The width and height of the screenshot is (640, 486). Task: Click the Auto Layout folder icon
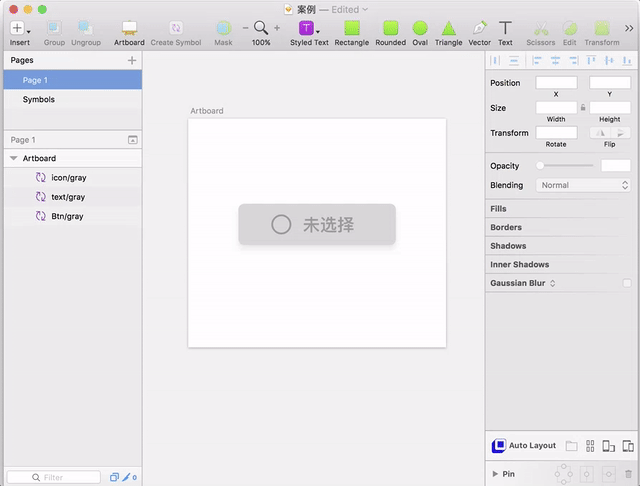(571, 446)
